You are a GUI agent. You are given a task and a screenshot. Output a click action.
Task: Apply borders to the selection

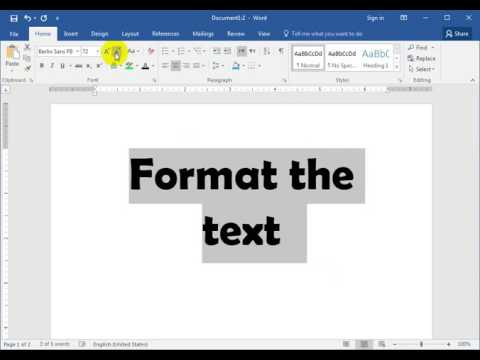252,66
